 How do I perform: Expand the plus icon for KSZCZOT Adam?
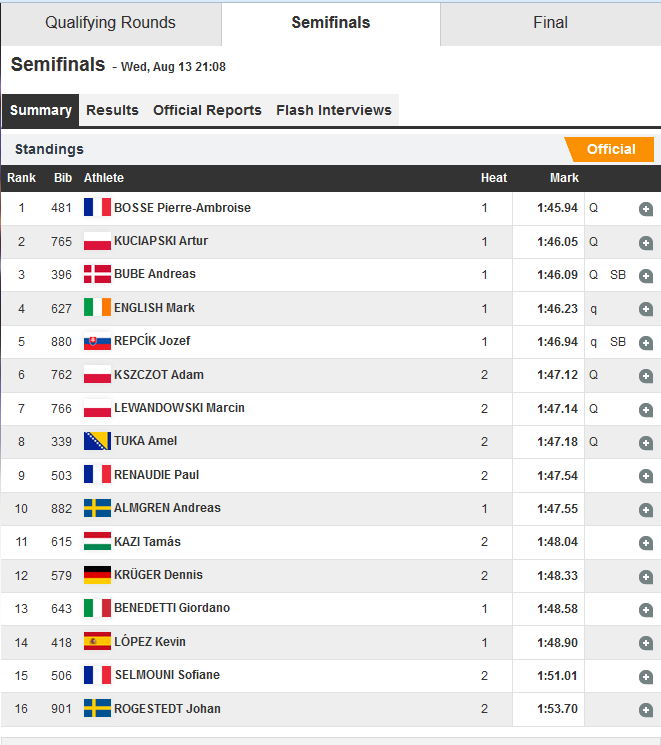coord(646,376)
